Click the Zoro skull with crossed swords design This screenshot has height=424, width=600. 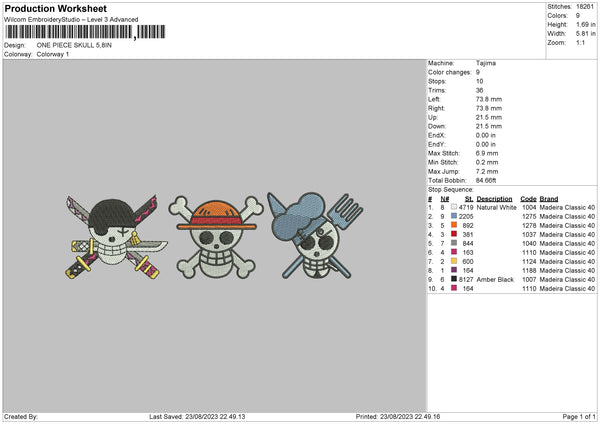[116, 237]
